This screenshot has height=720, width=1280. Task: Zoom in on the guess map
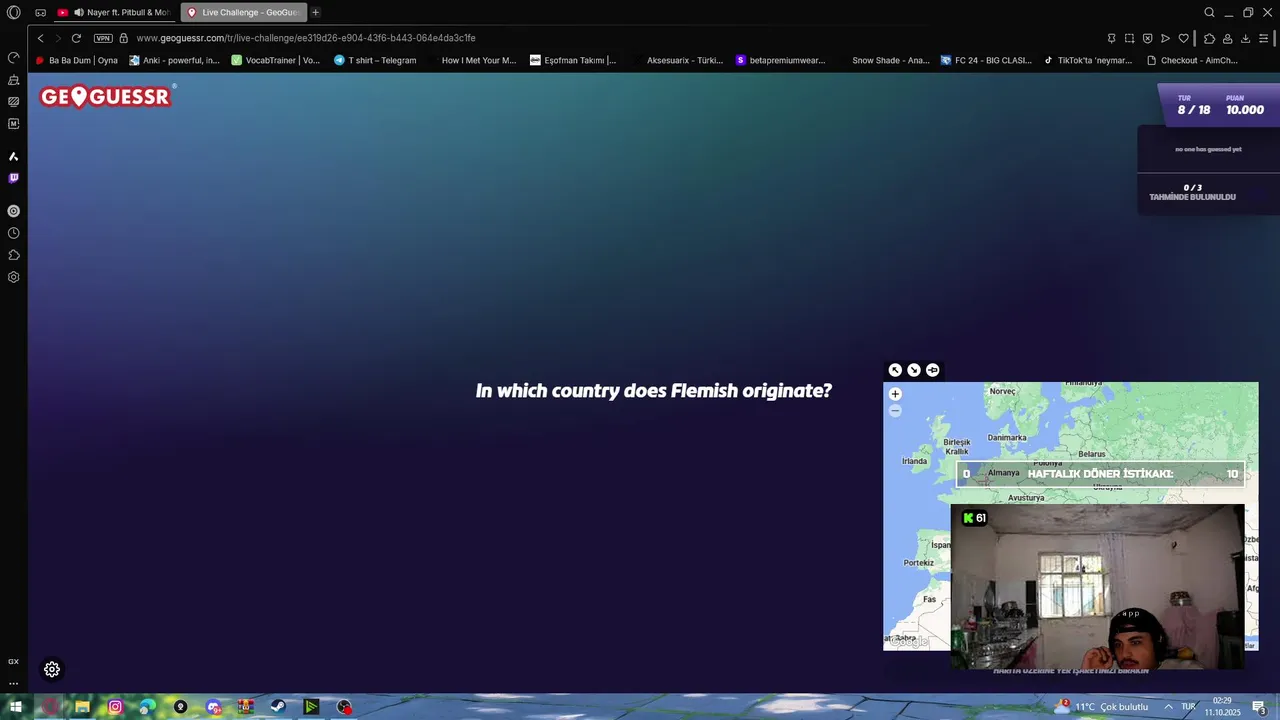895,394
